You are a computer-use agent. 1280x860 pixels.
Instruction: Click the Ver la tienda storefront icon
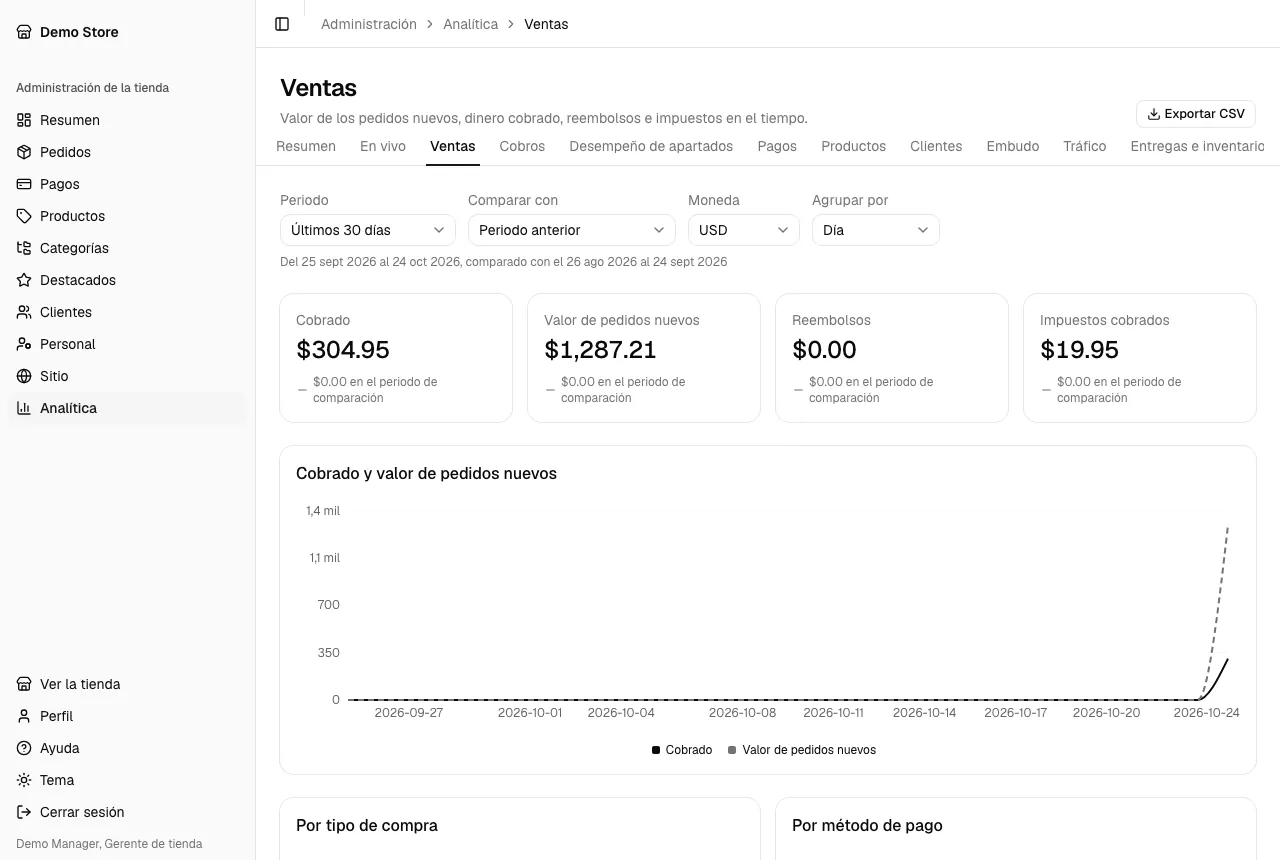click(x=24, y=684)
